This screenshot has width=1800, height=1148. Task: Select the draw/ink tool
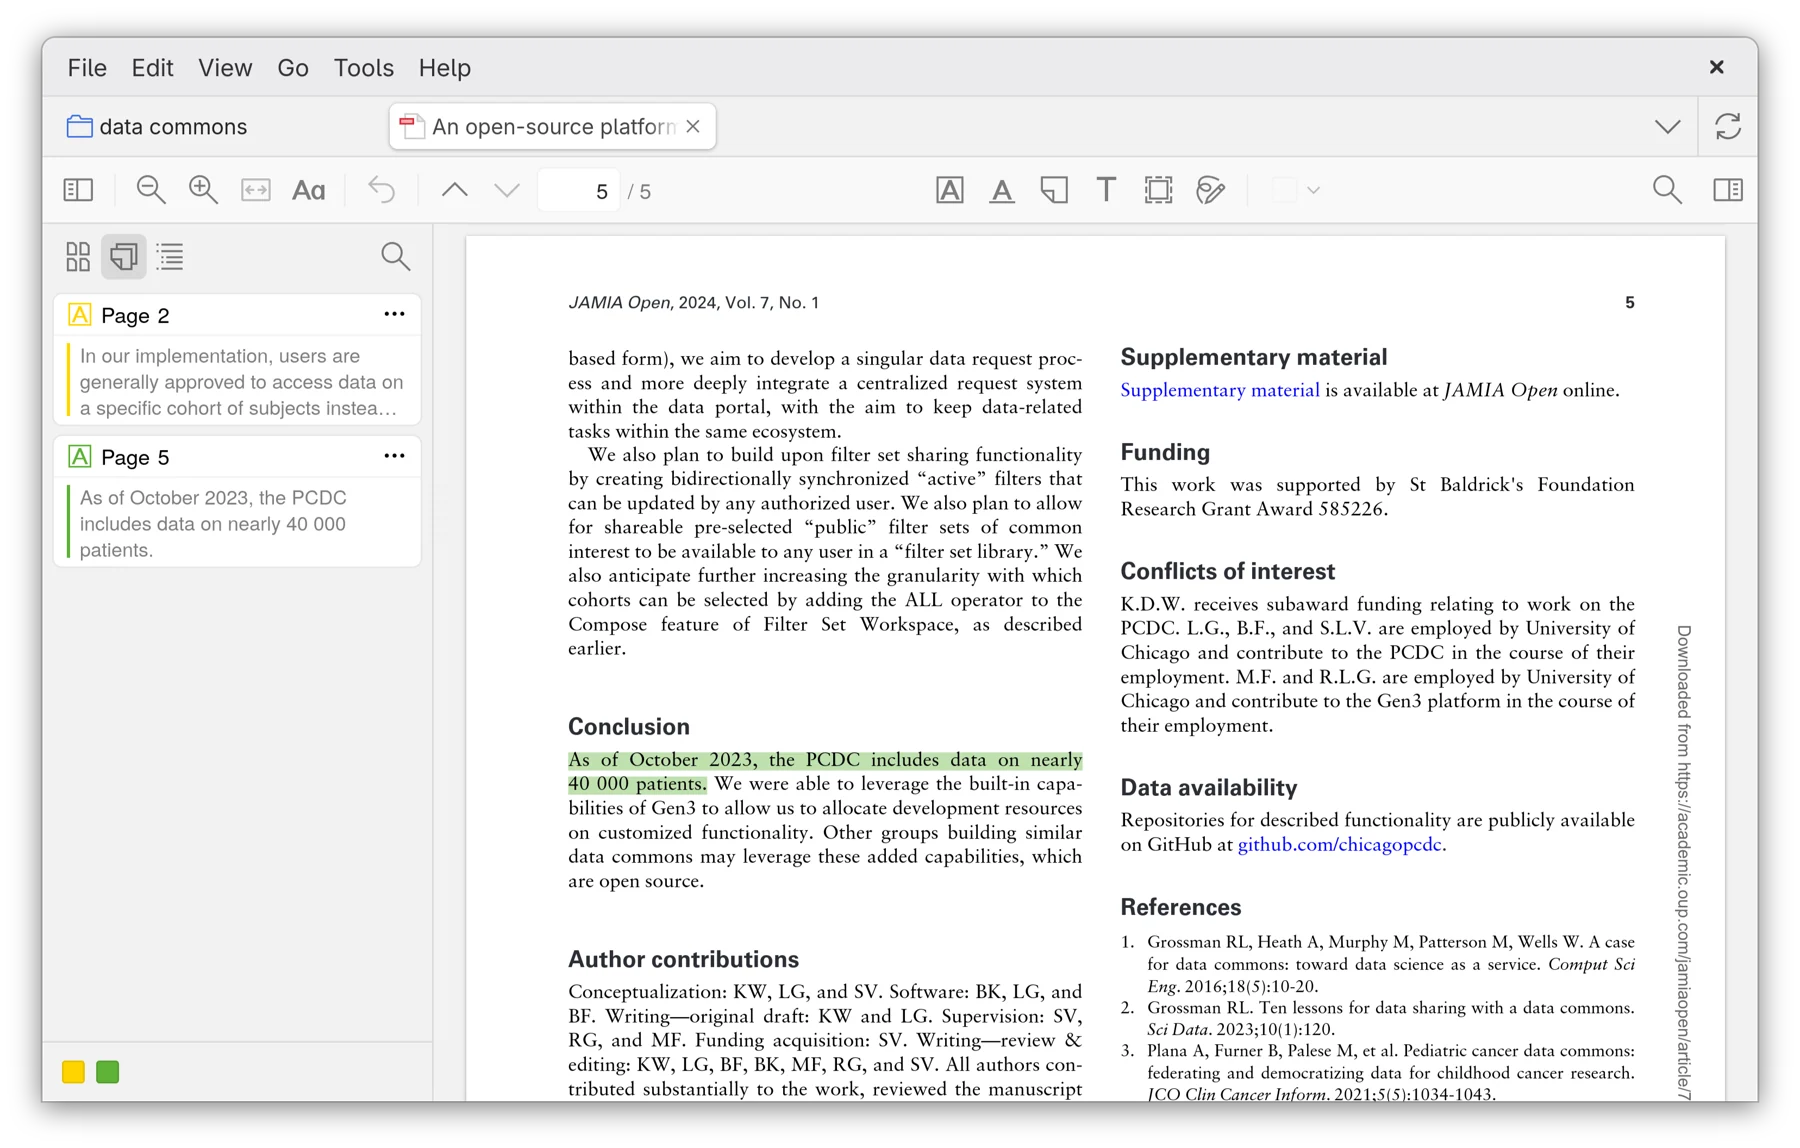tap(1210, 190)
